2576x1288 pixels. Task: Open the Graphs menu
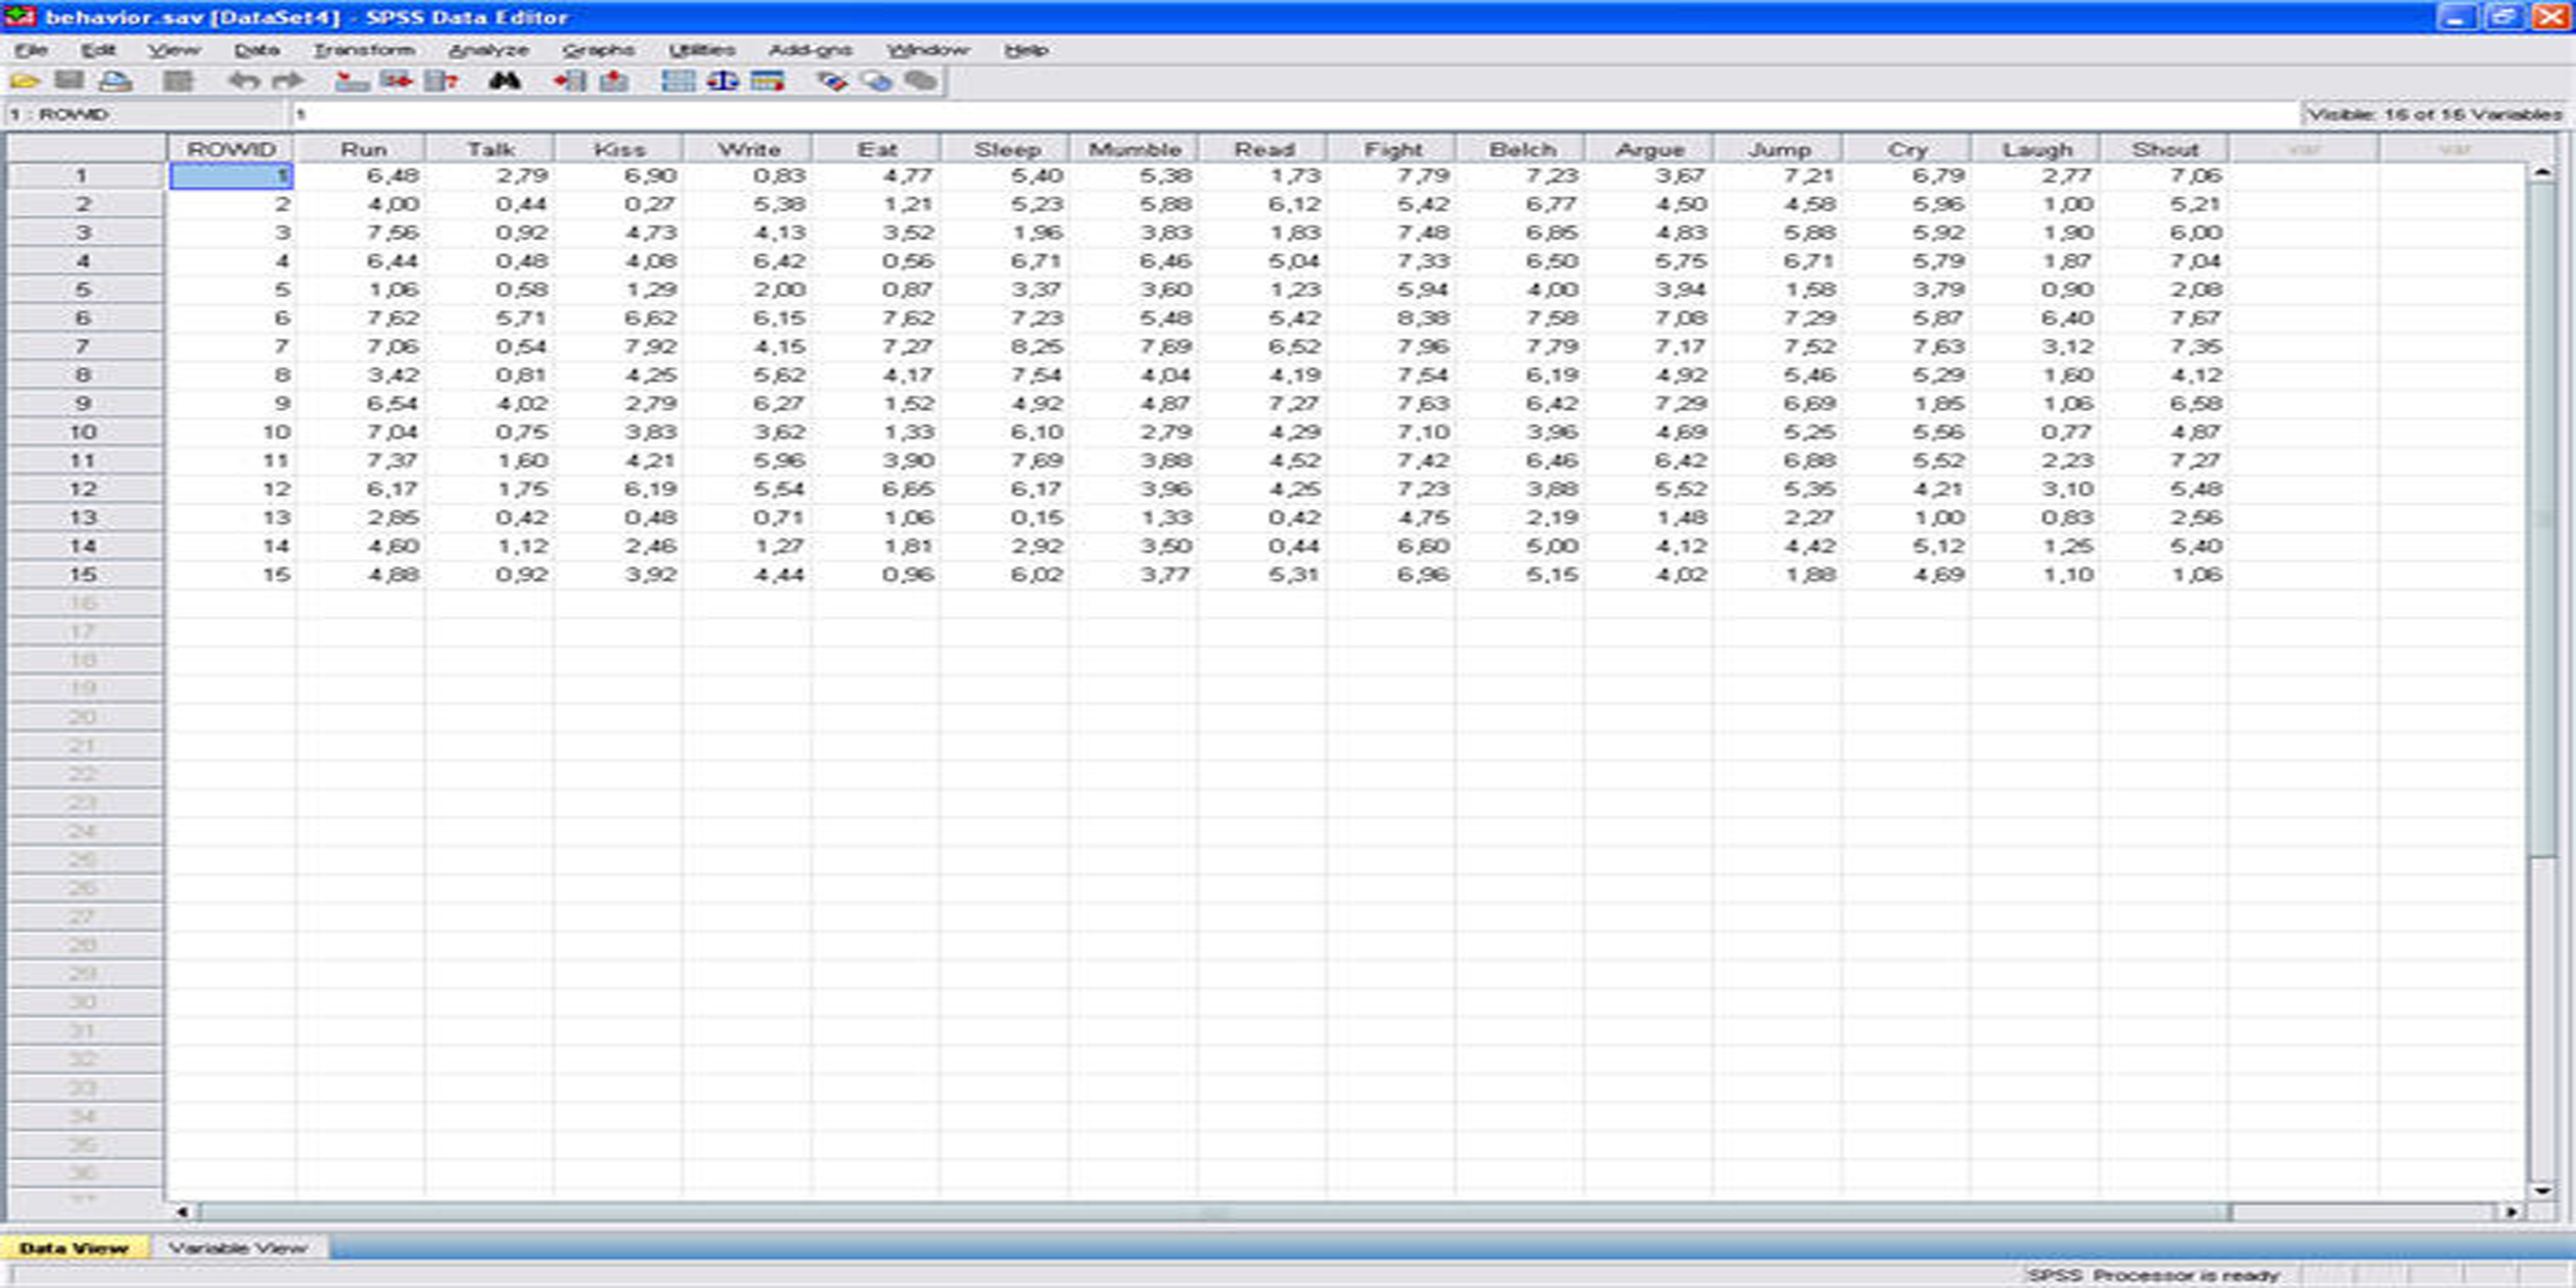coord(598,50)
